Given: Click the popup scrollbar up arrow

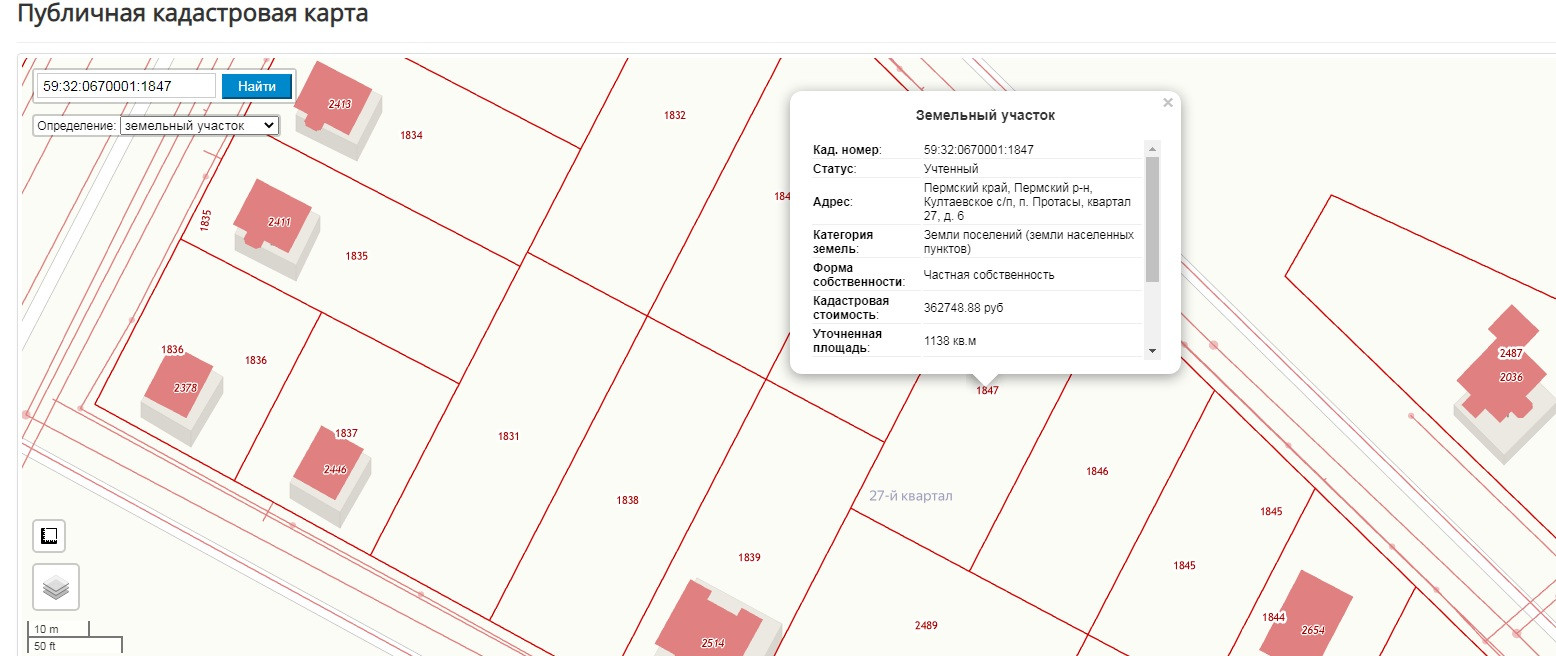Looking at the screenshot, I should tap(1152, 149).
